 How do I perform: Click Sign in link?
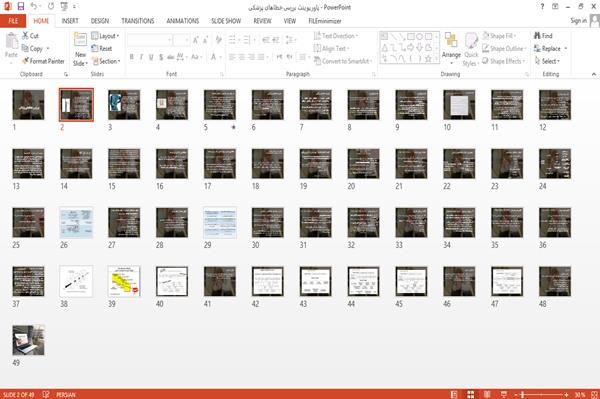[x=578, y=21]
